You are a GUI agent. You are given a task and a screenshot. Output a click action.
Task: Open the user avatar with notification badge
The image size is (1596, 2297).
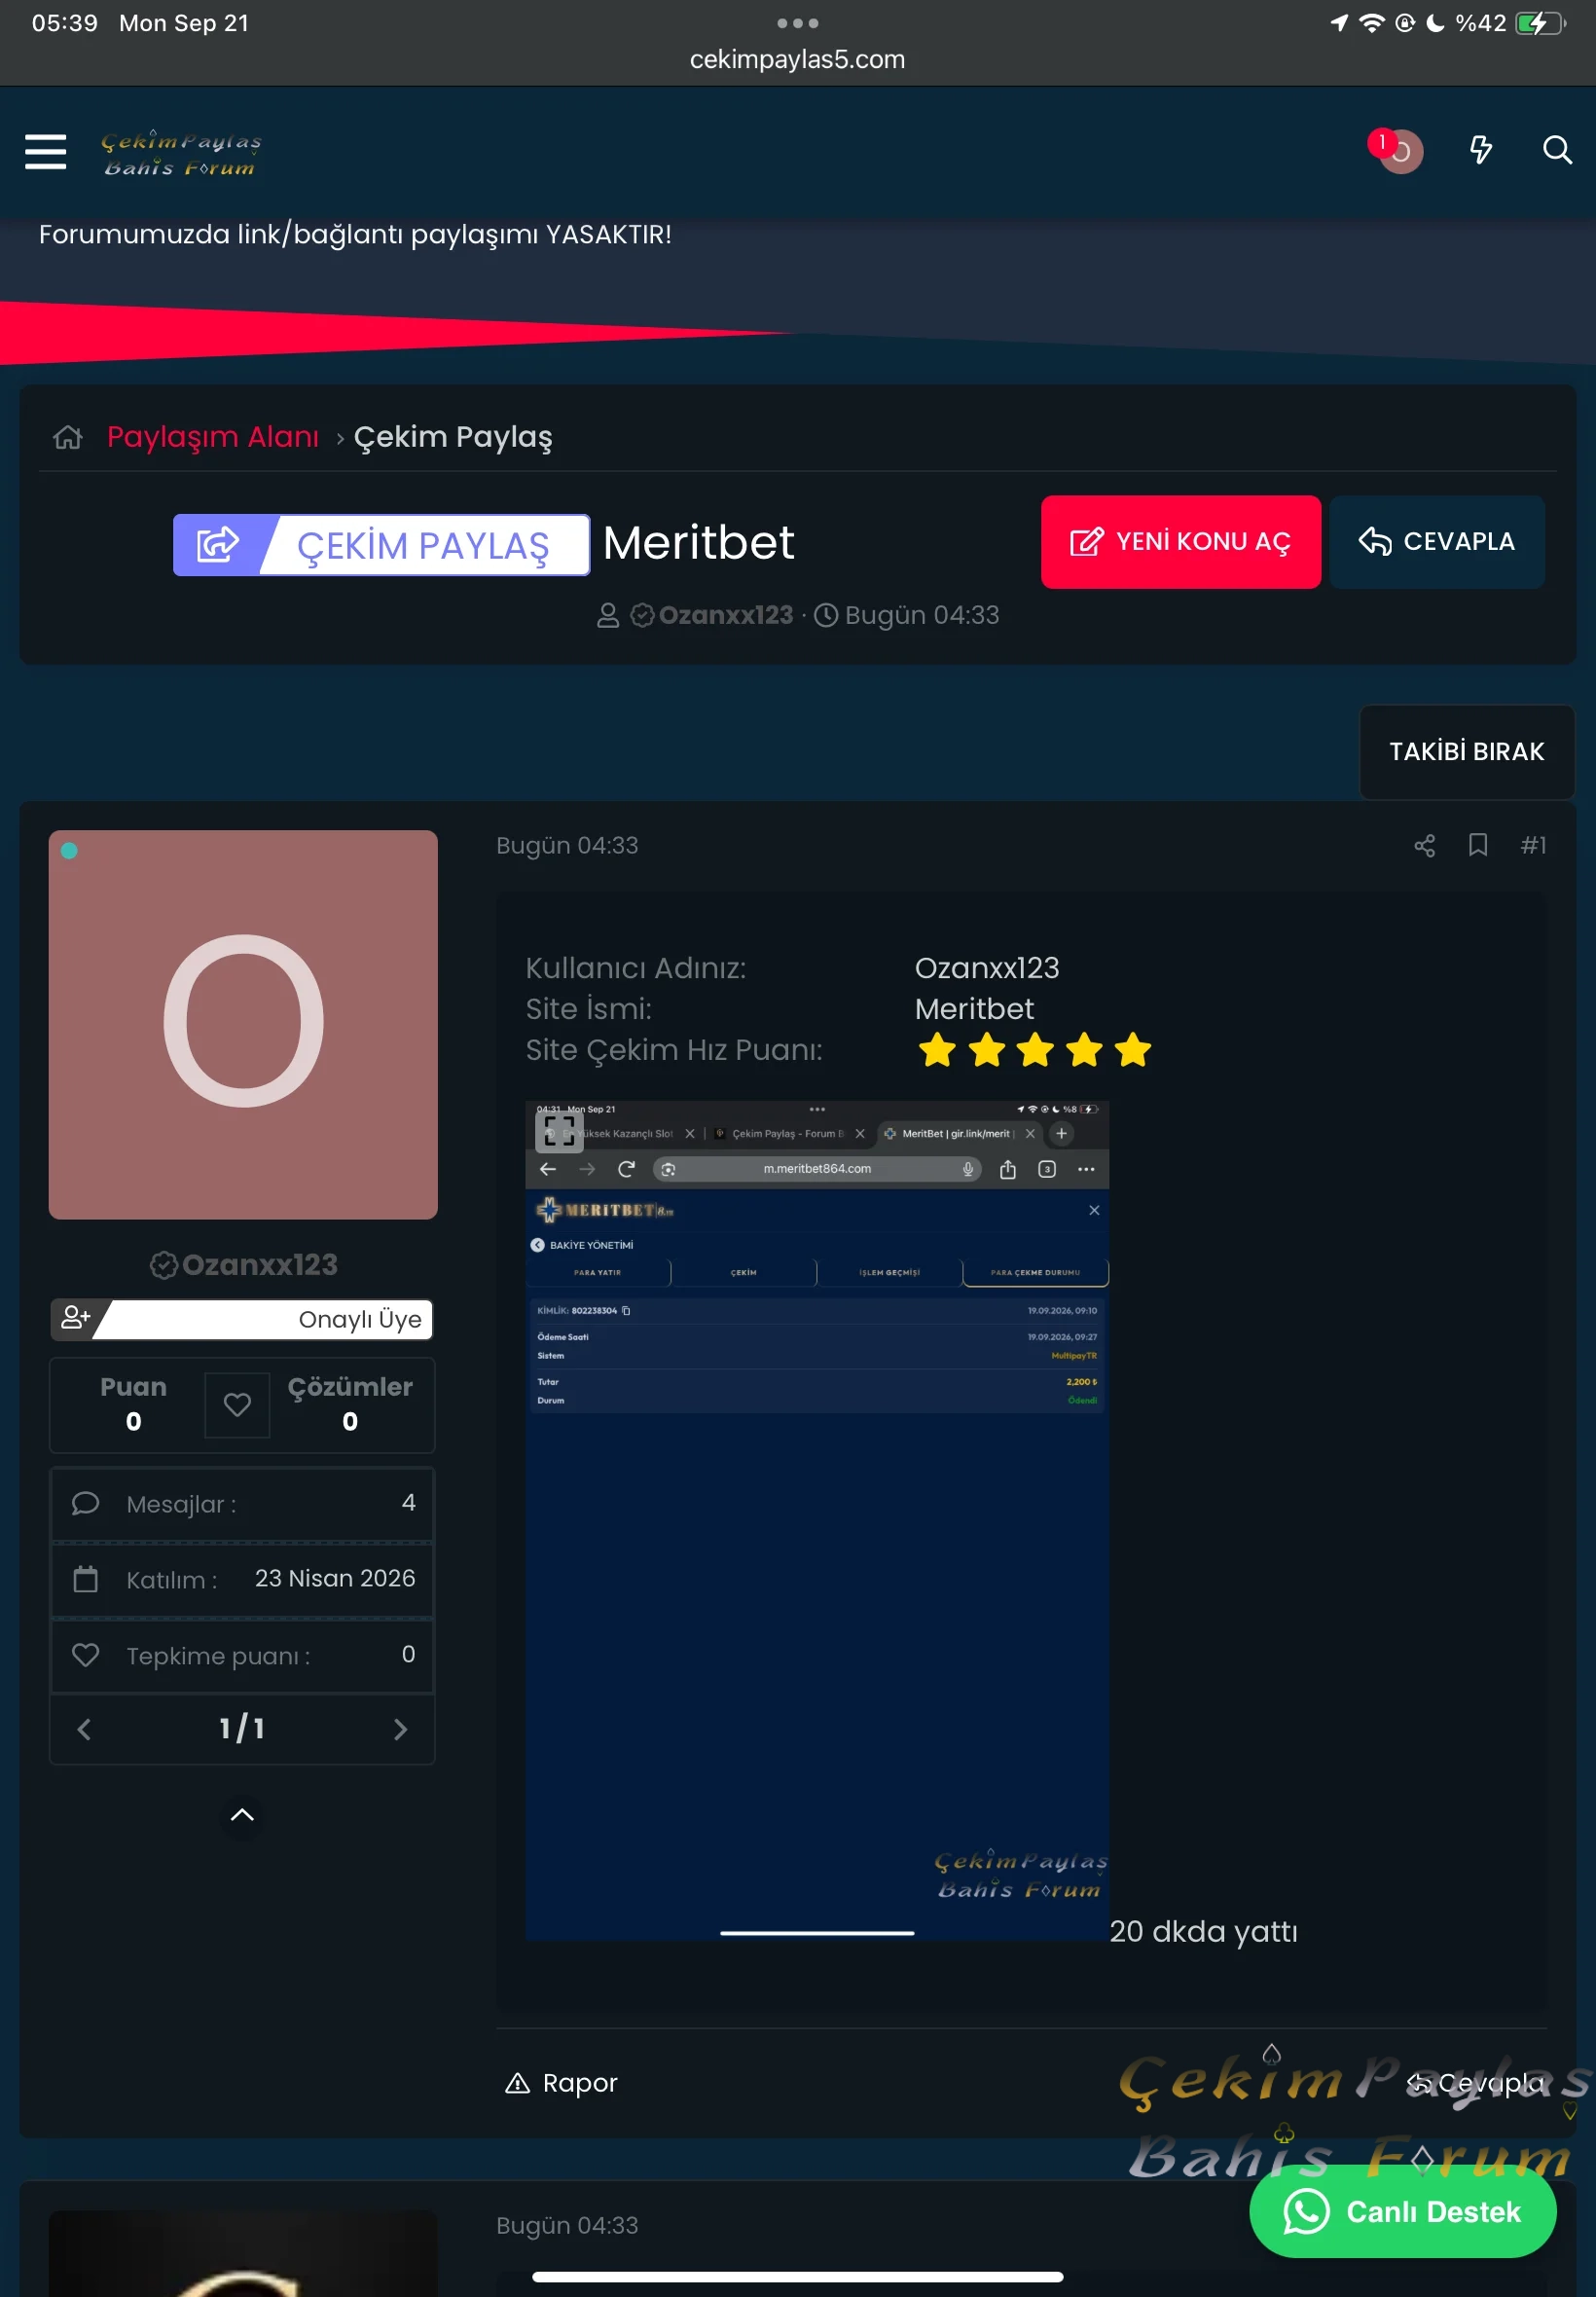pyautogui.click(x=1399, y=150)
